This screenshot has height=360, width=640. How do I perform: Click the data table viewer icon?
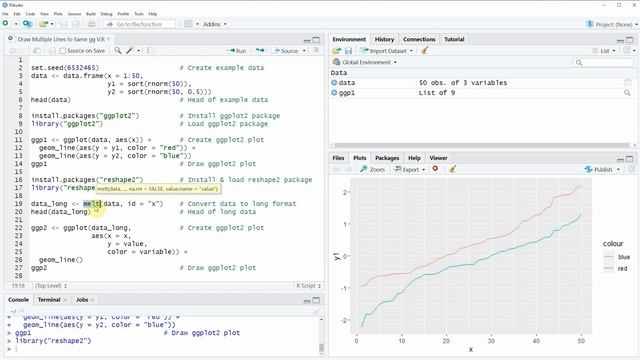[x=627, y=82]
